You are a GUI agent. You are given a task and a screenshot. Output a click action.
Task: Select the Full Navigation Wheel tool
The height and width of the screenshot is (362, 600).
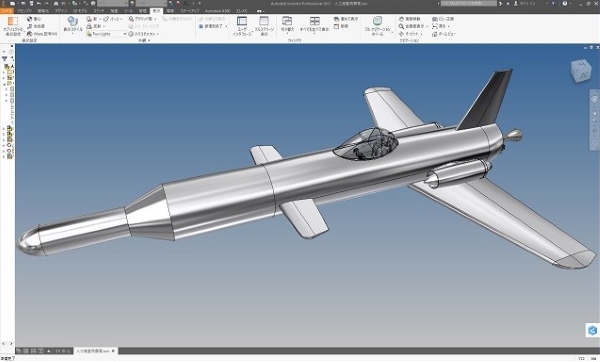[x=377, y=21]
